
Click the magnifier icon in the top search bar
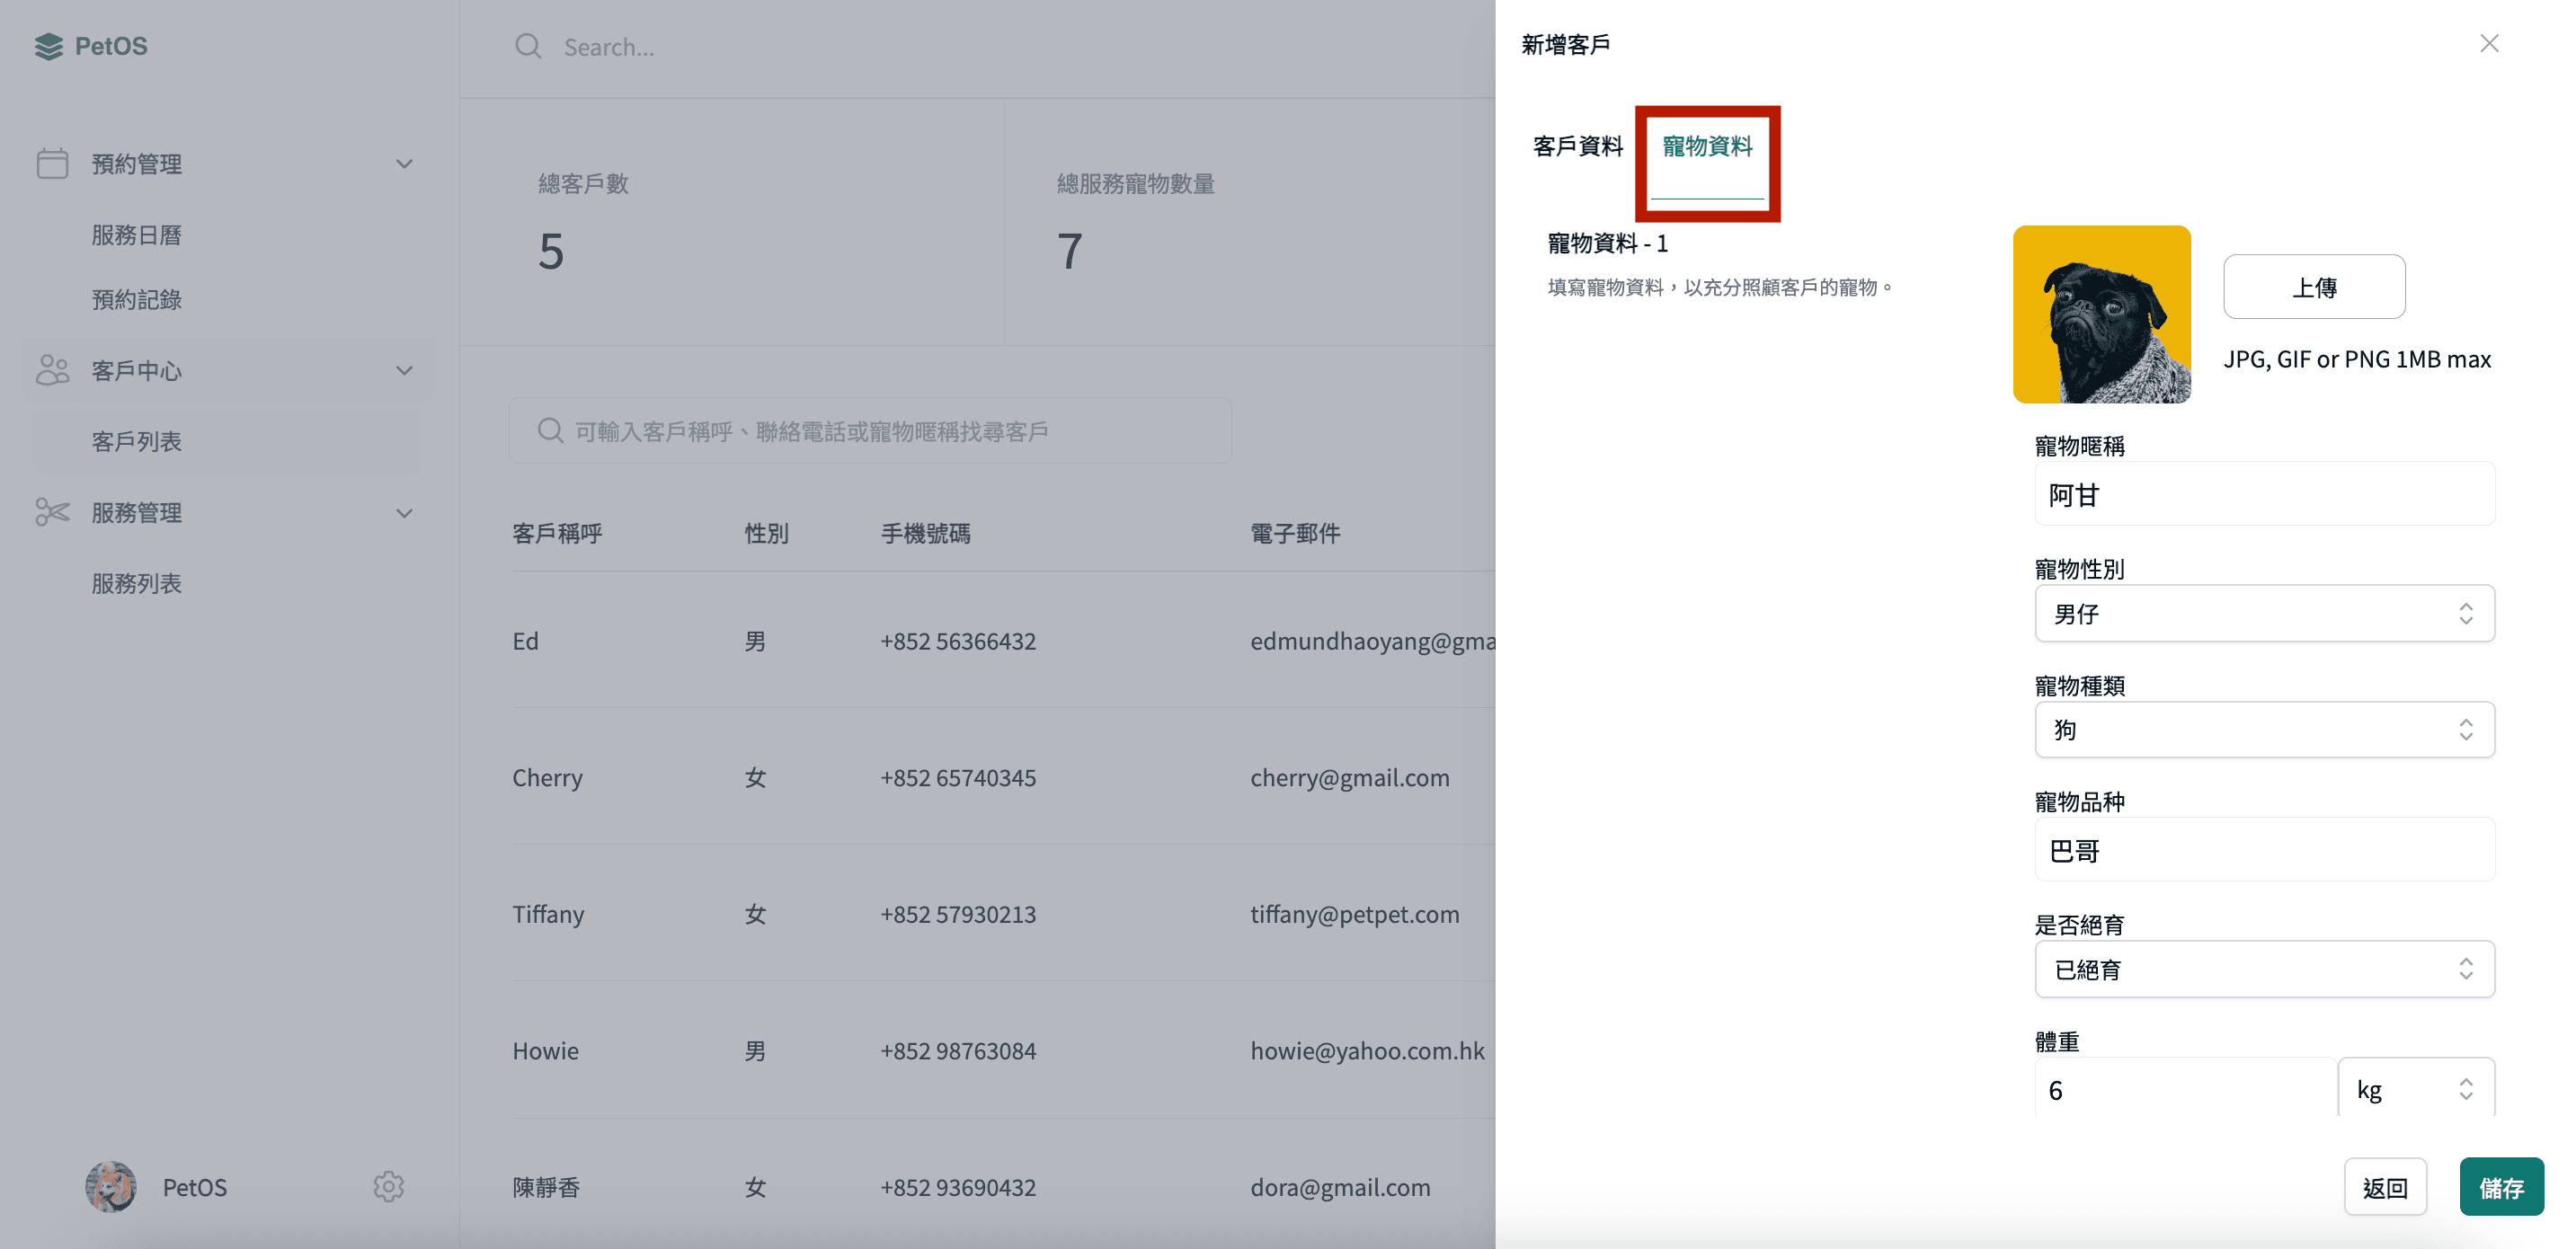(x=528, y=46)
